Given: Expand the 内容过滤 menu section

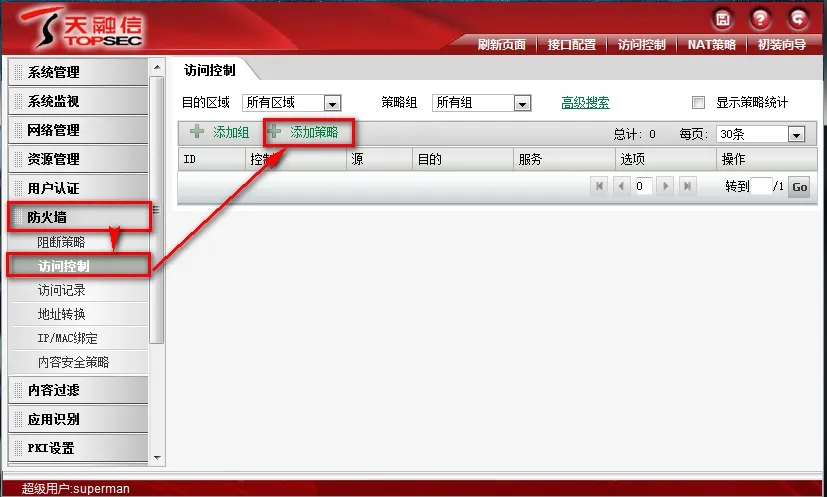Looking at the screenshot, I should (x=78, y=390).
